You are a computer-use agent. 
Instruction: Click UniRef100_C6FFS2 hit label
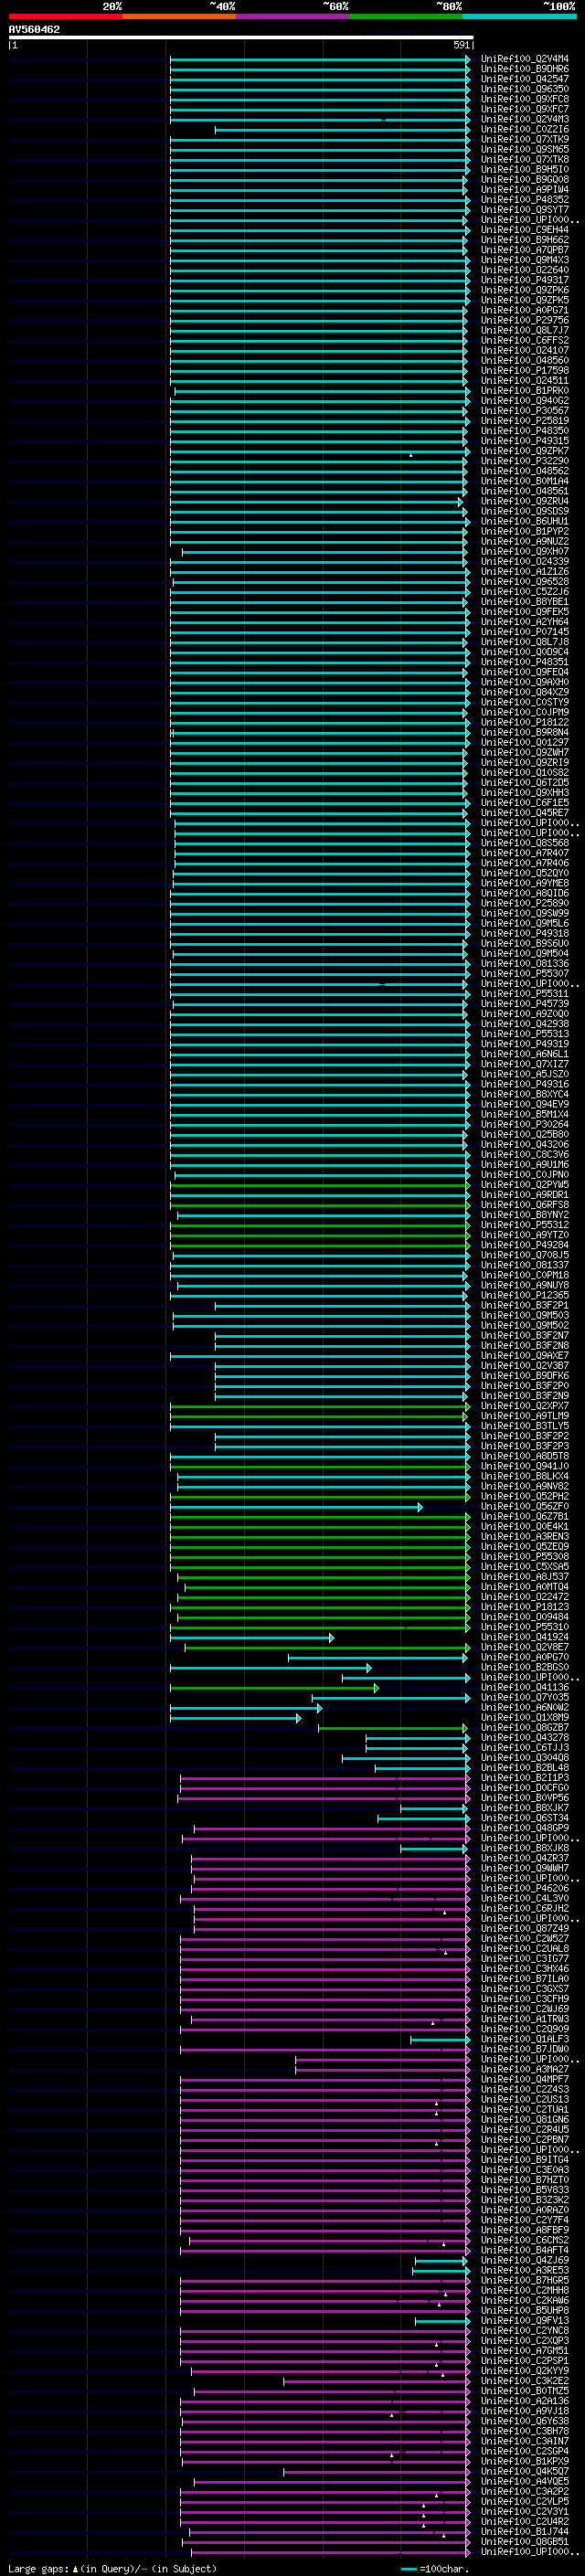[x=525, y=340]
